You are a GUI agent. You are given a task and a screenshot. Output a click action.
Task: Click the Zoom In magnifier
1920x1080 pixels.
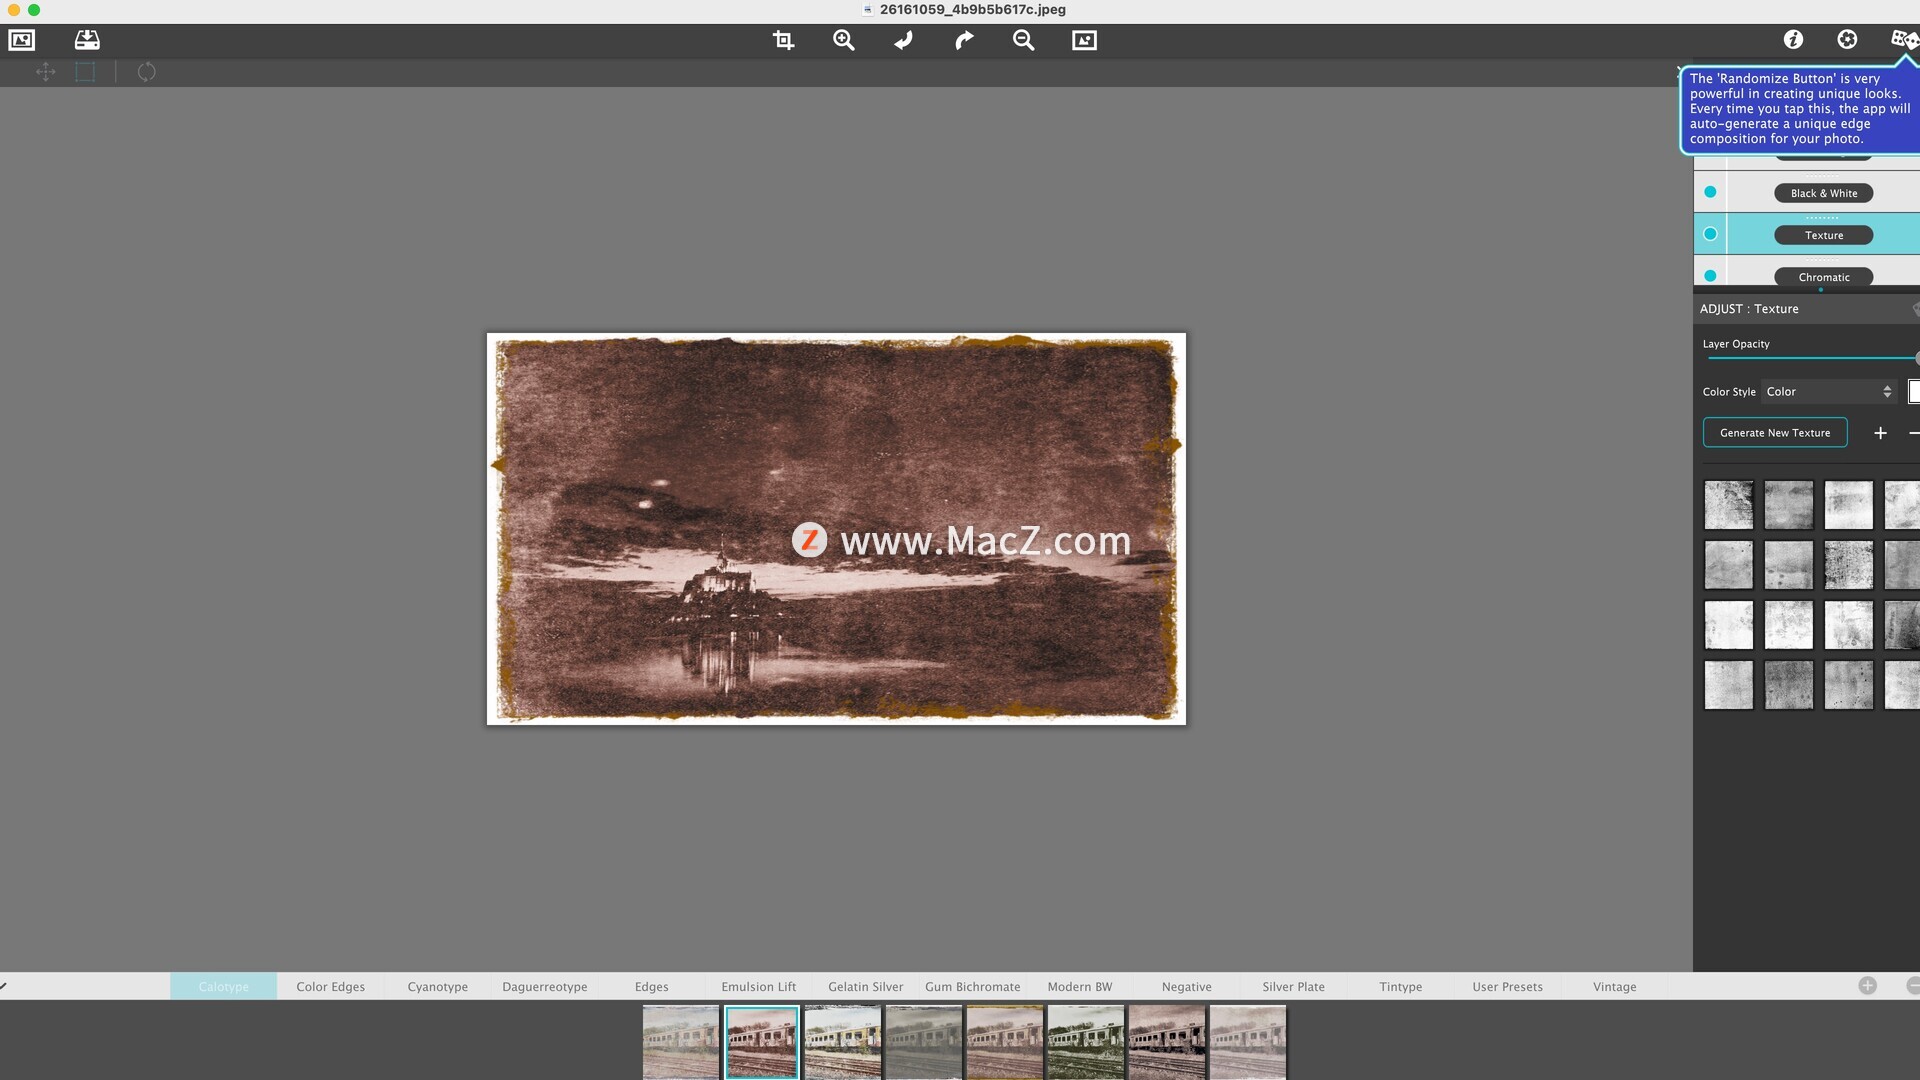click(843, 40)
